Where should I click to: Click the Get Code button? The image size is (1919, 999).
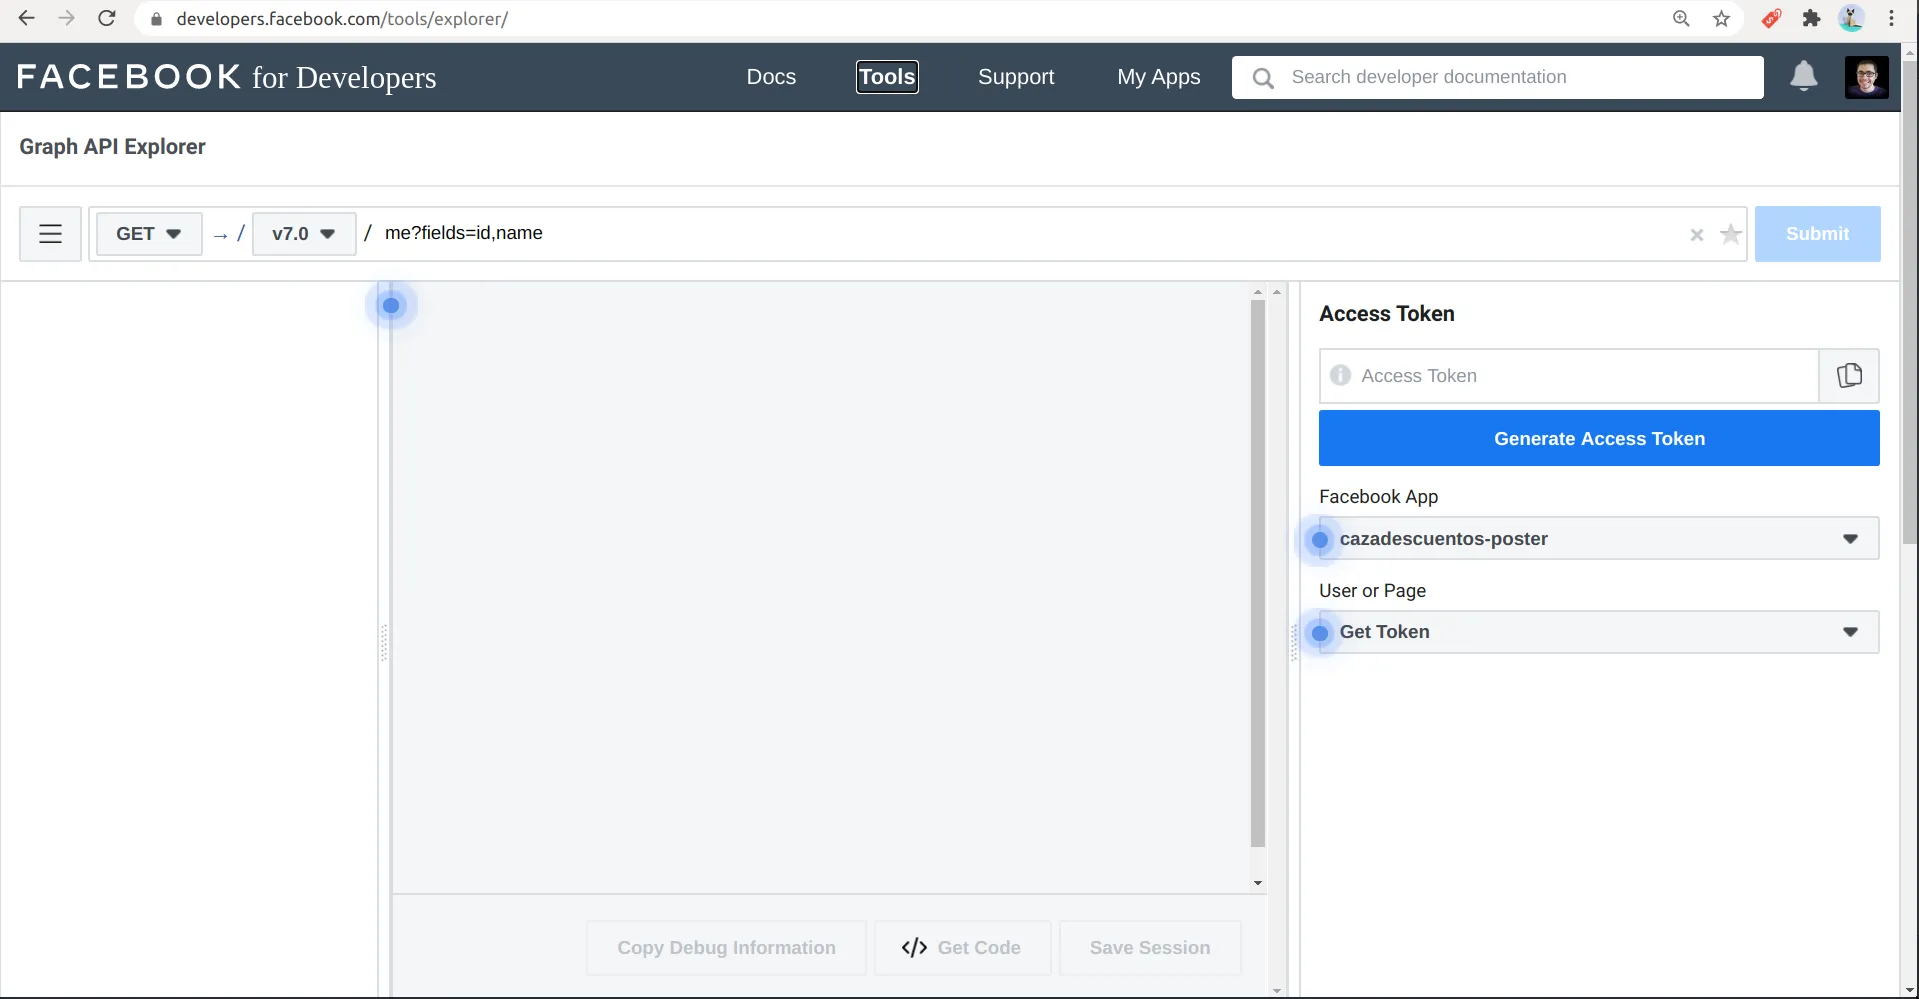(962, 948)
